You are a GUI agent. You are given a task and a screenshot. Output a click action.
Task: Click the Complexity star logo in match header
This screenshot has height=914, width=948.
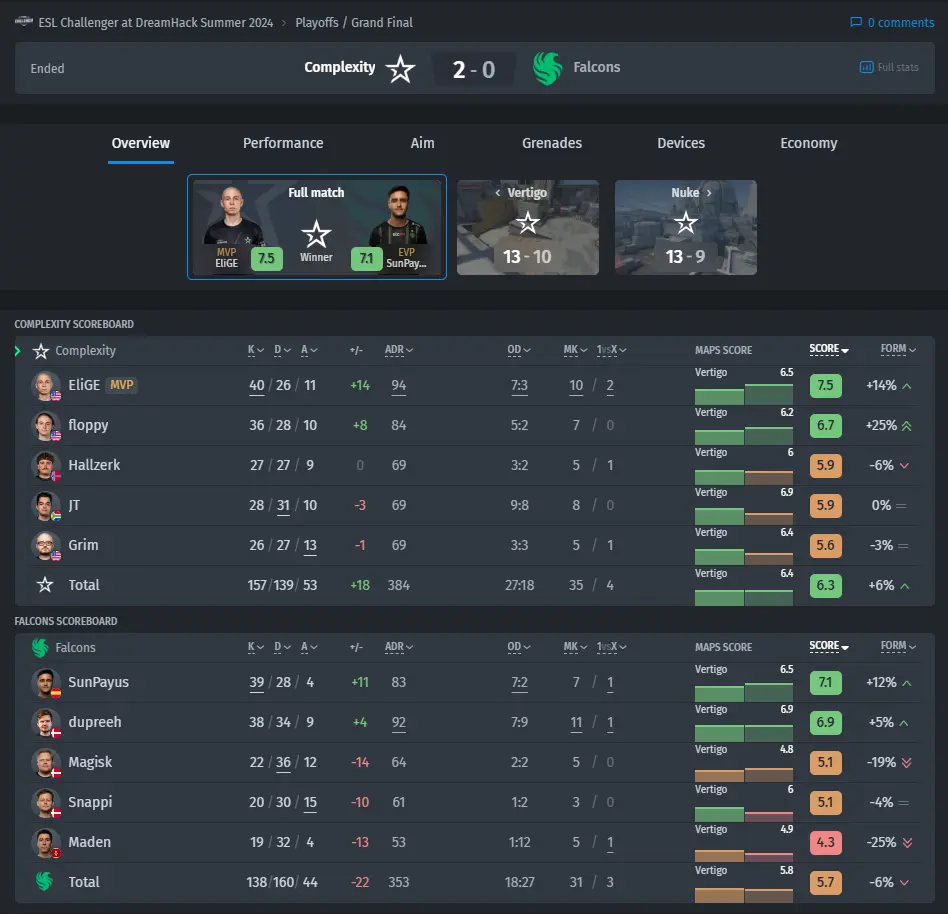(400, 68)
